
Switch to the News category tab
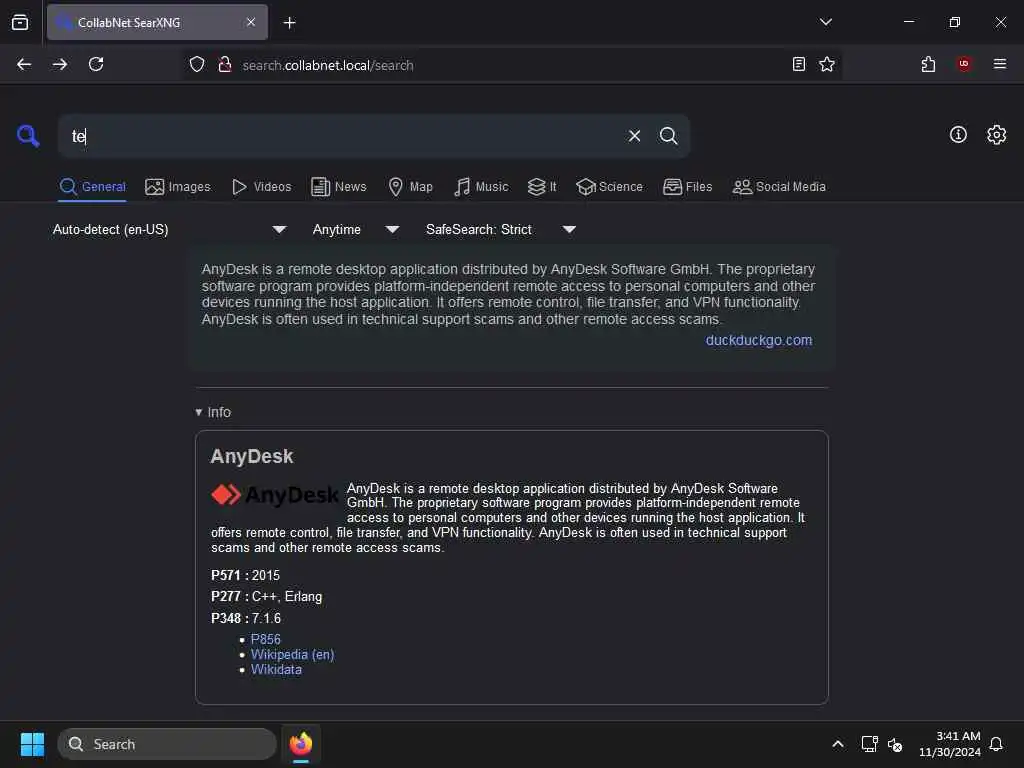[x=339, y=187]
